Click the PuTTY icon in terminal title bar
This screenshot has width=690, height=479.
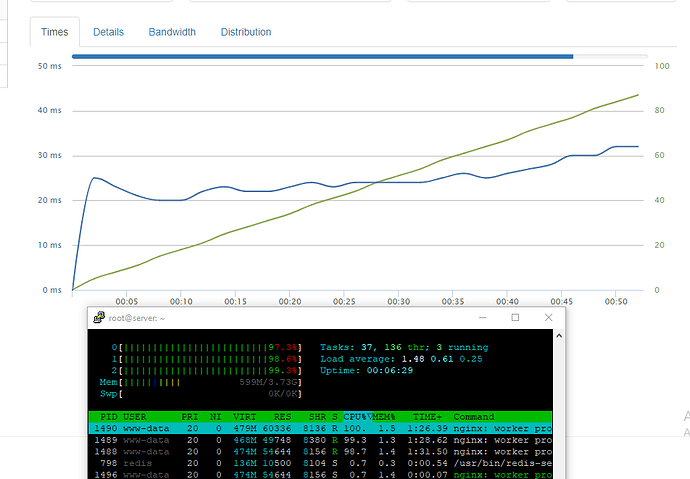tap(99, 318)
